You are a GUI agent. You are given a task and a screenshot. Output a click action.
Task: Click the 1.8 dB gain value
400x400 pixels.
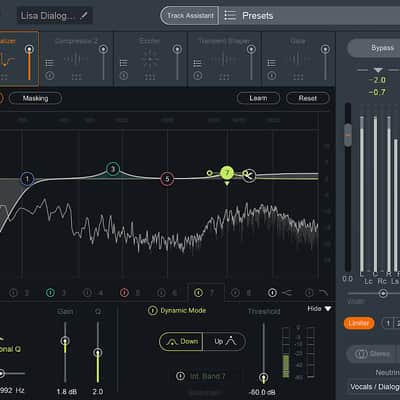66,392
